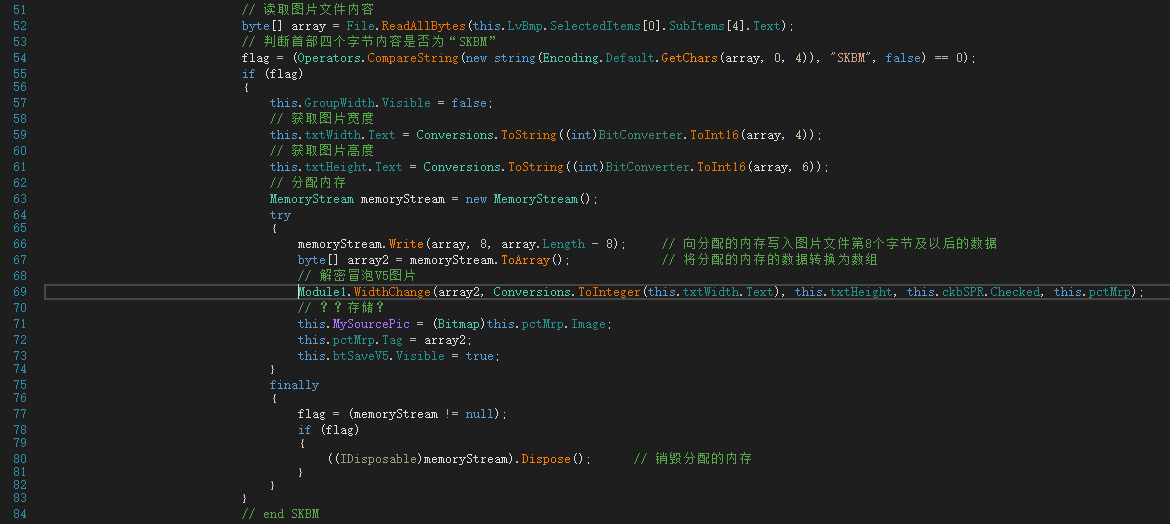Click the if keyword on line 55
Screen dimensions: 1170x524
(x=248, y=73)
